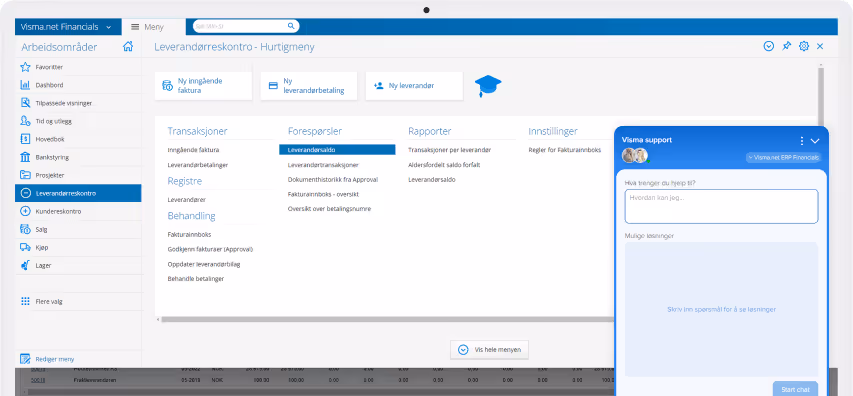Open Visma support three-dot options menu
The width and height of the screenshot is (853, 396).
[801, 140]
